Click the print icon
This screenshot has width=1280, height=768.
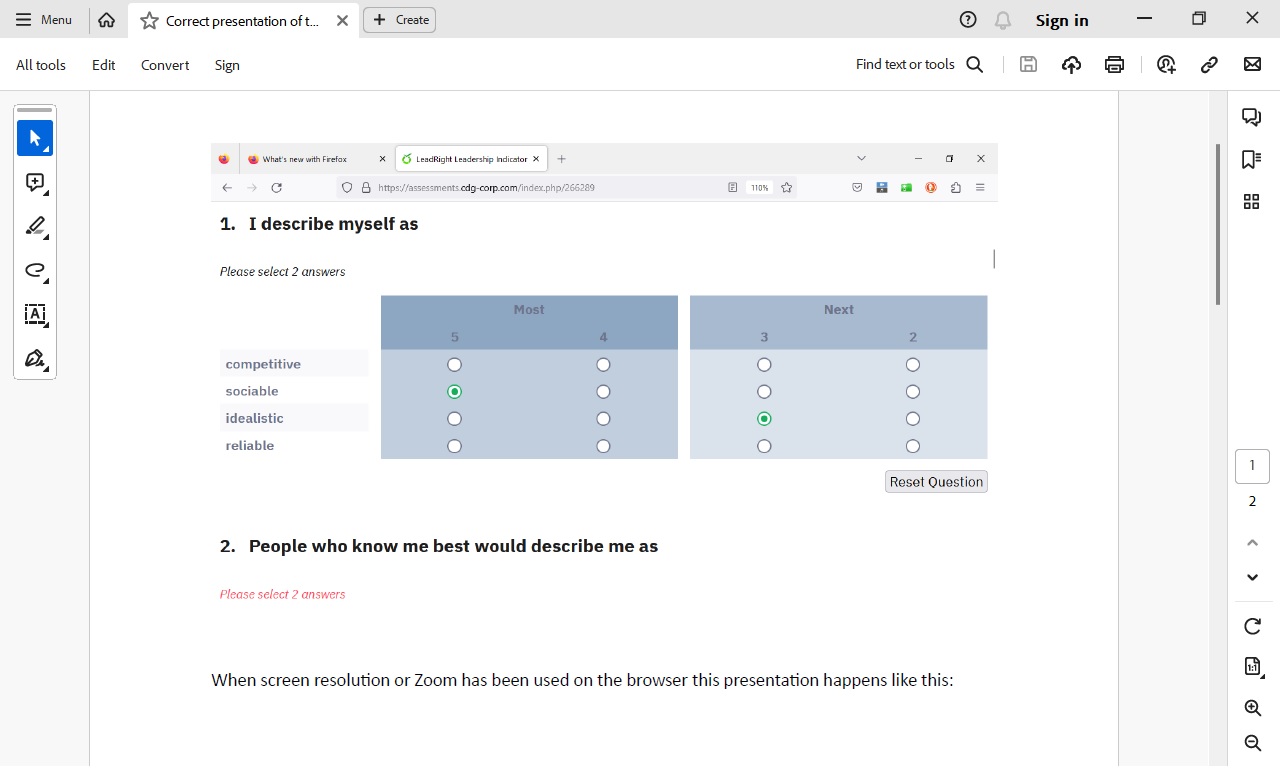click(x=1114, y=65)
